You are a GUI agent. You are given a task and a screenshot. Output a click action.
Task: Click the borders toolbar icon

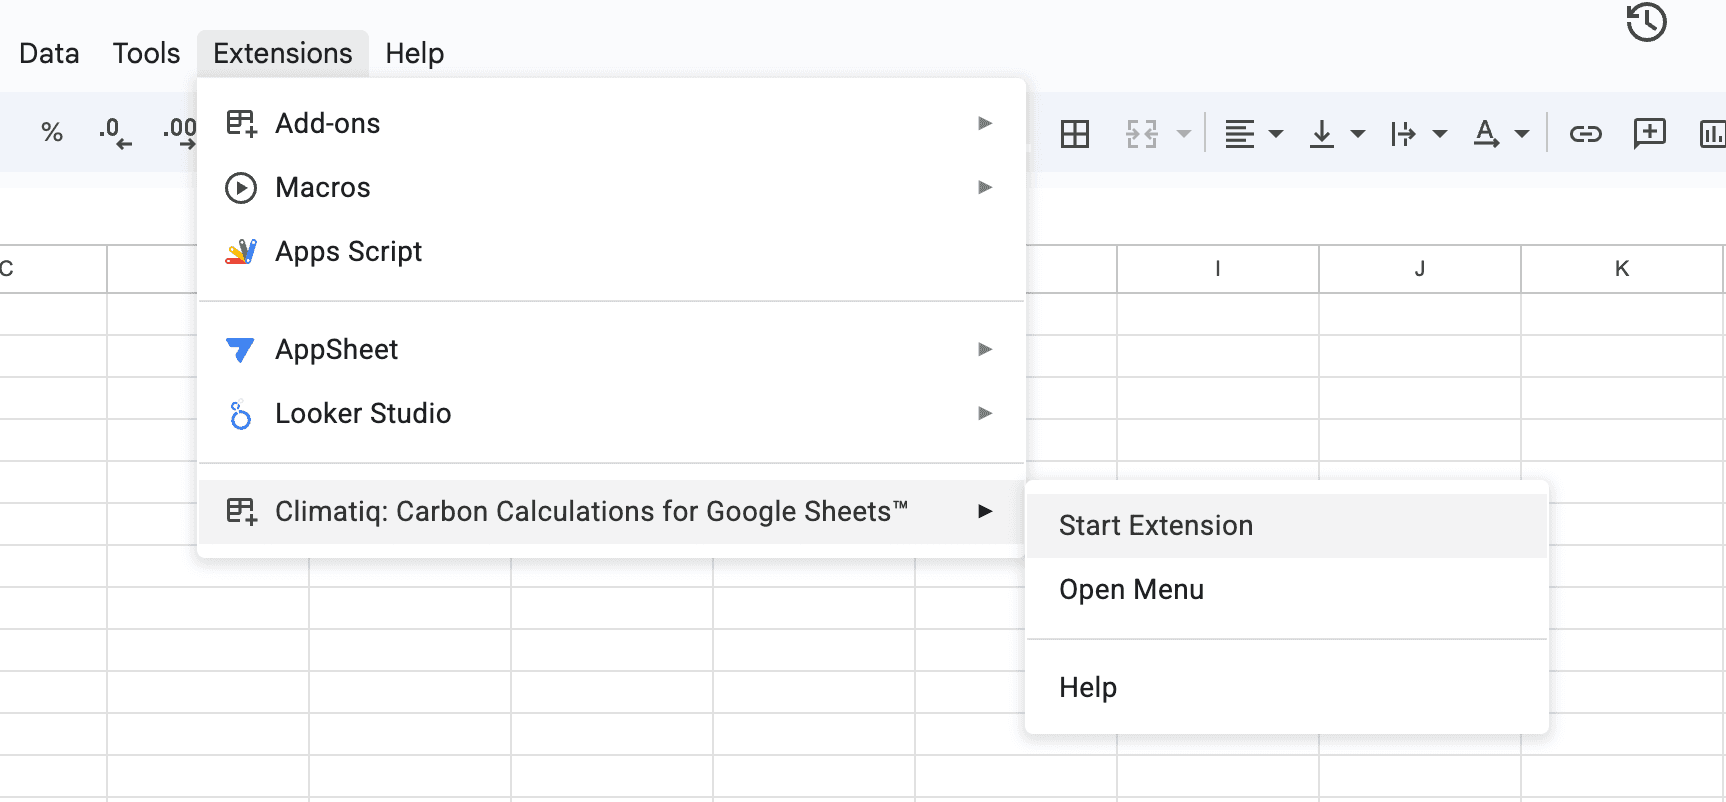click(x=1075, y=134)
